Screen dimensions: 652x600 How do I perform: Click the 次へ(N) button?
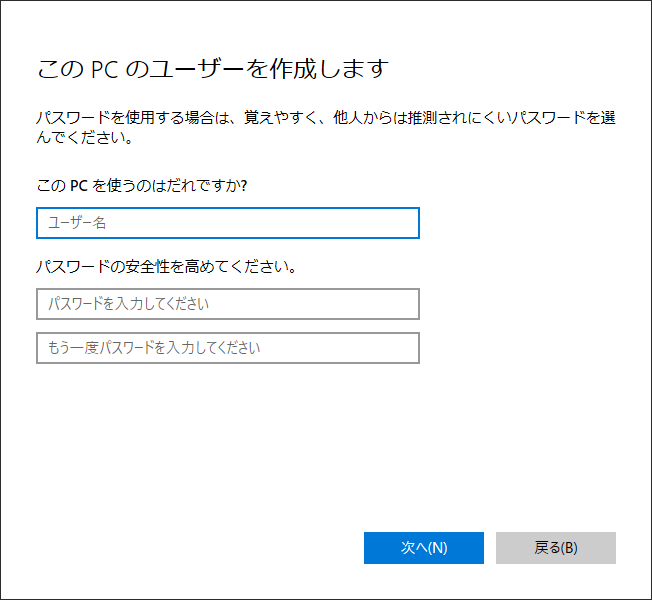(424, 548)
